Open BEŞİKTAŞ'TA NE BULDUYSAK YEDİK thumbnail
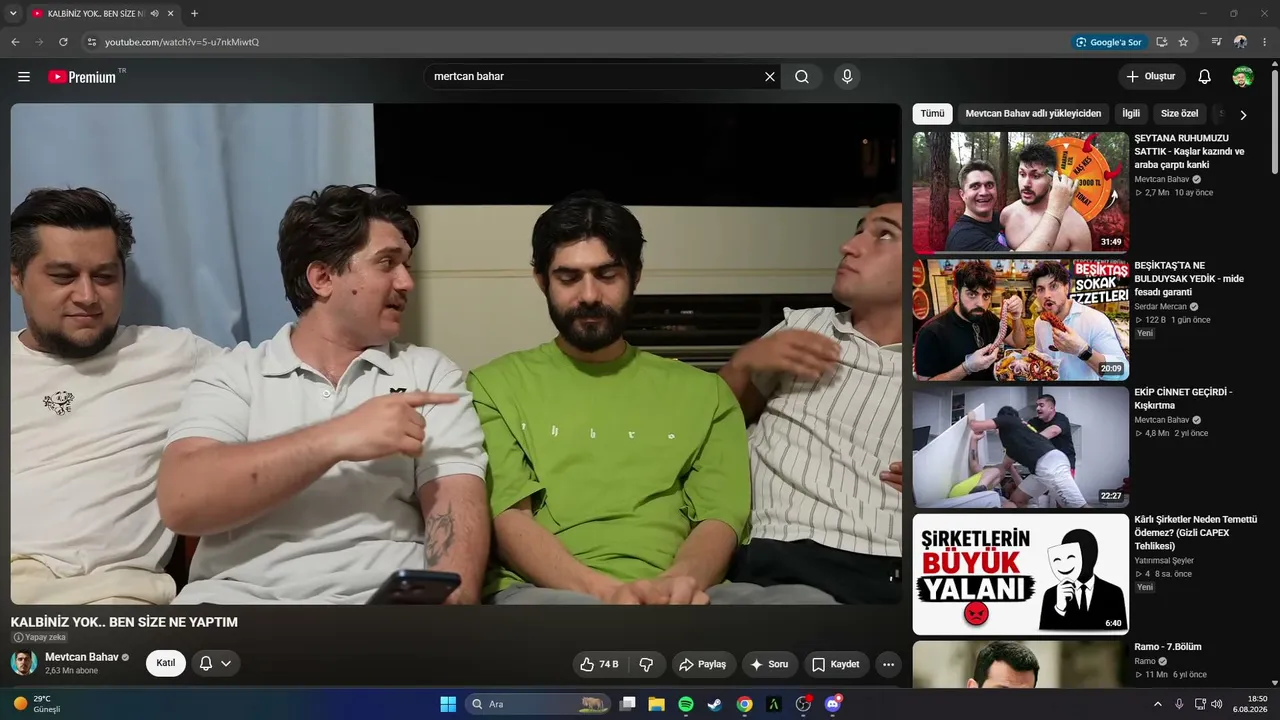 pyautogui.click(x=1020, y=320)
